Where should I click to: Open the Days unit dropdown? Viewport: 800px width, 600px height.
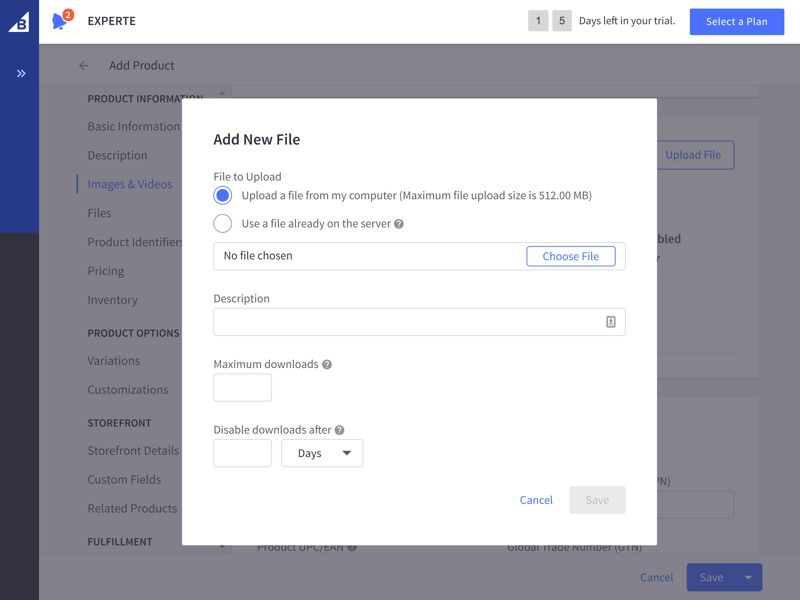322,453
